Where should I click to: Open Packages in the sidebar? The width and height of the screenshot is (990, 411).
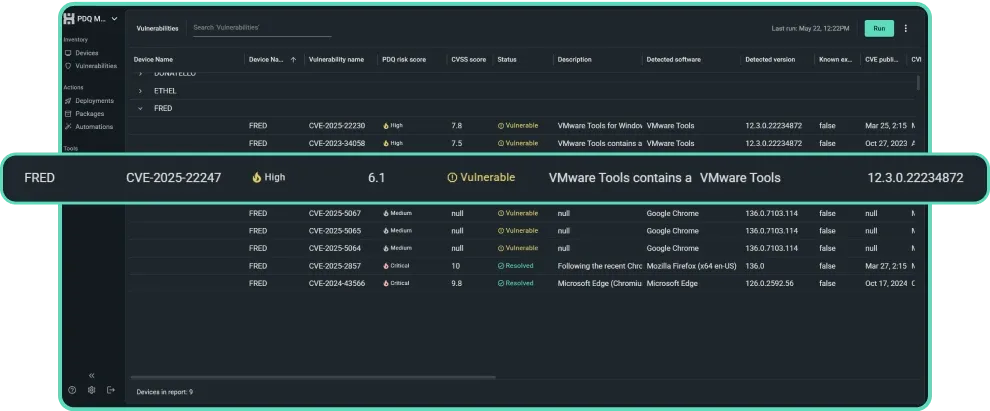[x=90, y=114]
